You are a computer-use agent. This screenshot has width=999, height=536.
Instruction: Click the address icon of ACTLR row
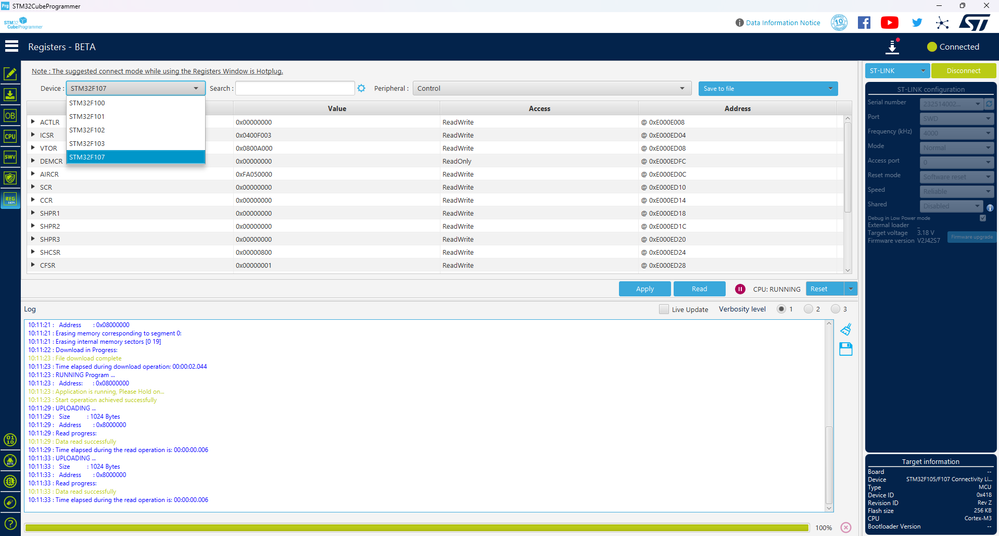tap(643, 122)
